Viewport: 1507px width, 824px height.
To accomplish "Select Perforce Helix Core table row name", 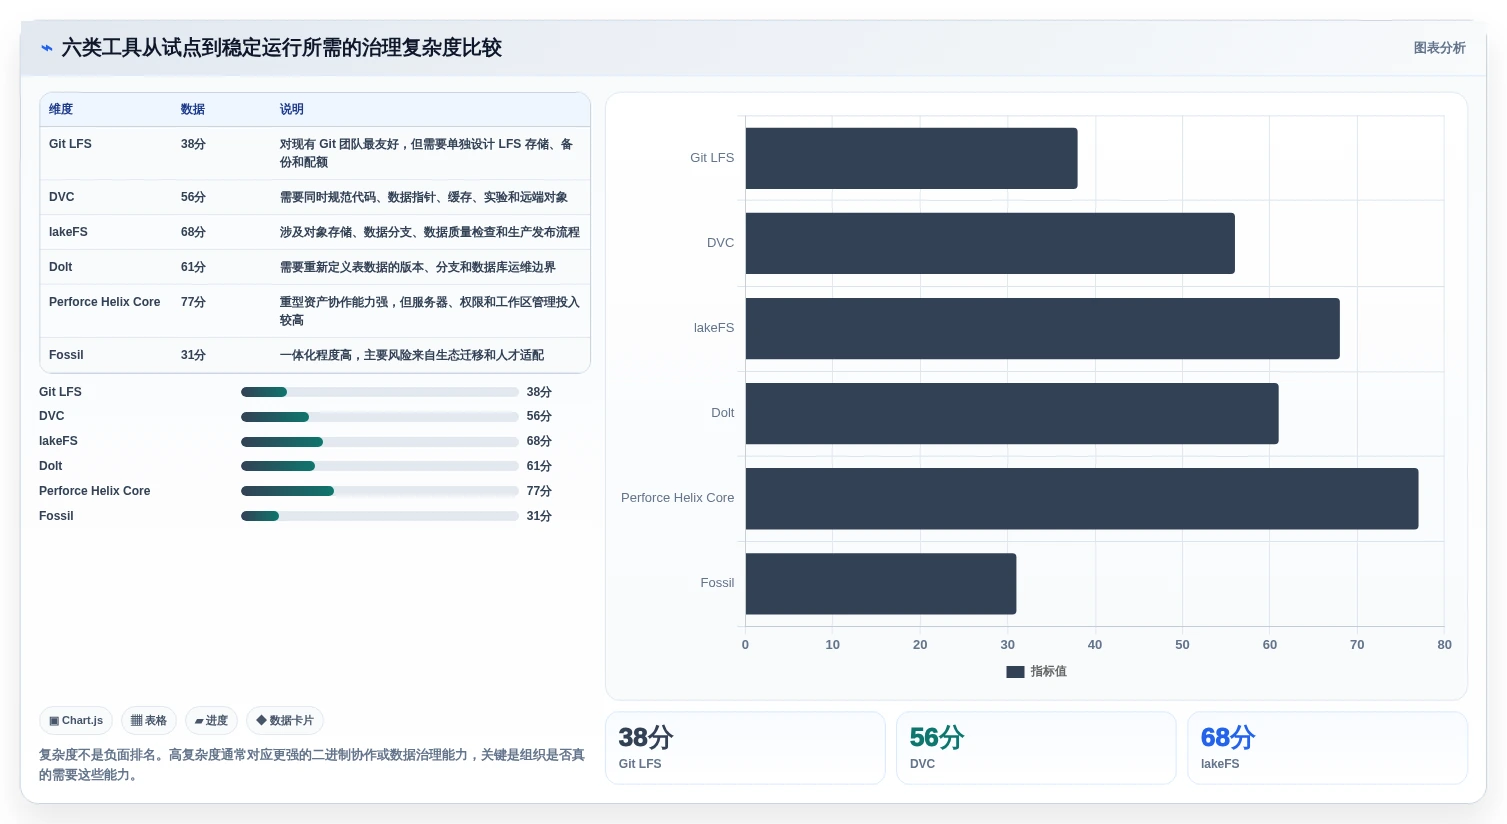I will [105, 302].
